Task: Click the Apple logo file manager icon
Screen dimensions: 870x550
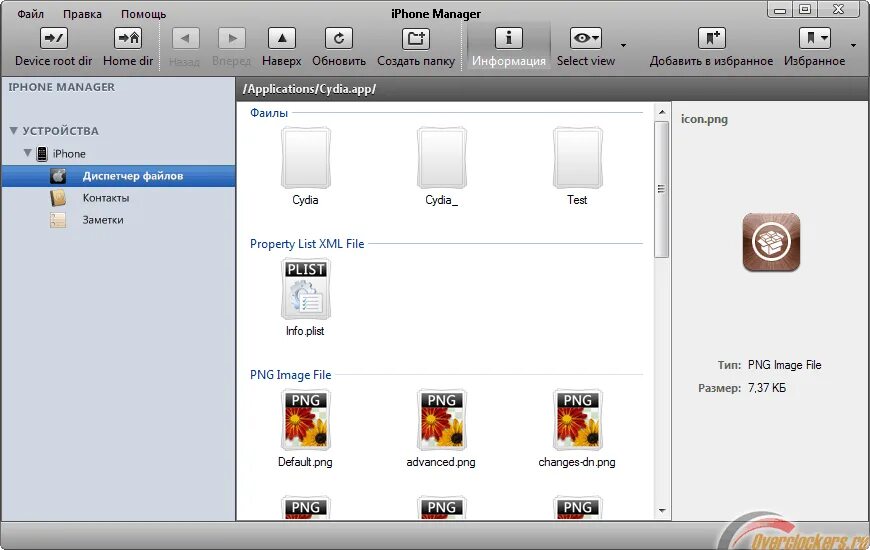Action: coord(58,176)
